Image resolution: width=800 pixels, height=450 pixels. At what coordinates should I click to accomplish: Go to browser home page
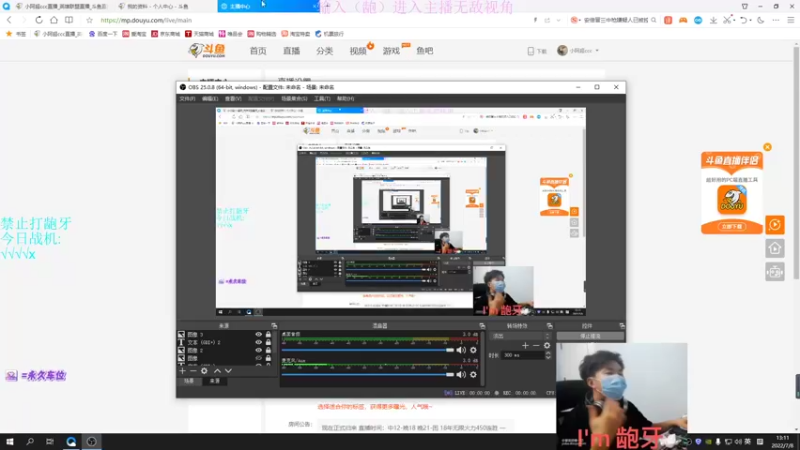[54, 20]
